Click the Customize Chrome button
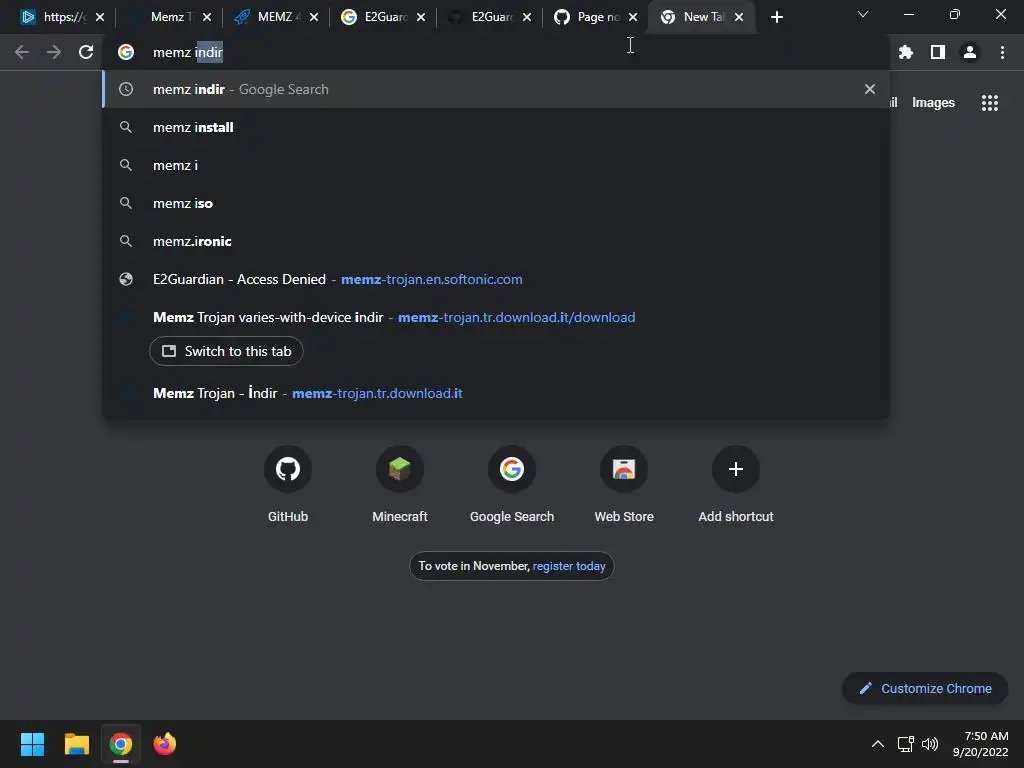This screenshot has width=1024, height=768. pyautogui.click(x=925, y=688)
